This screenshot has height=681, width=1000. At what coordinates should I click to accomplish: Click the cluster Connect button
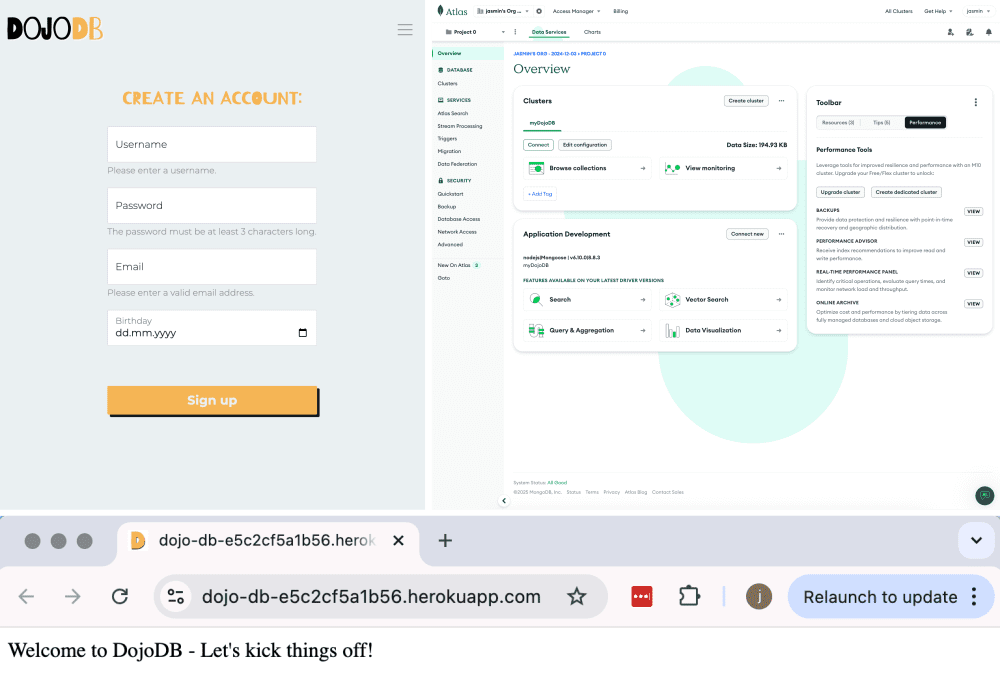click(x=538, y=145)
